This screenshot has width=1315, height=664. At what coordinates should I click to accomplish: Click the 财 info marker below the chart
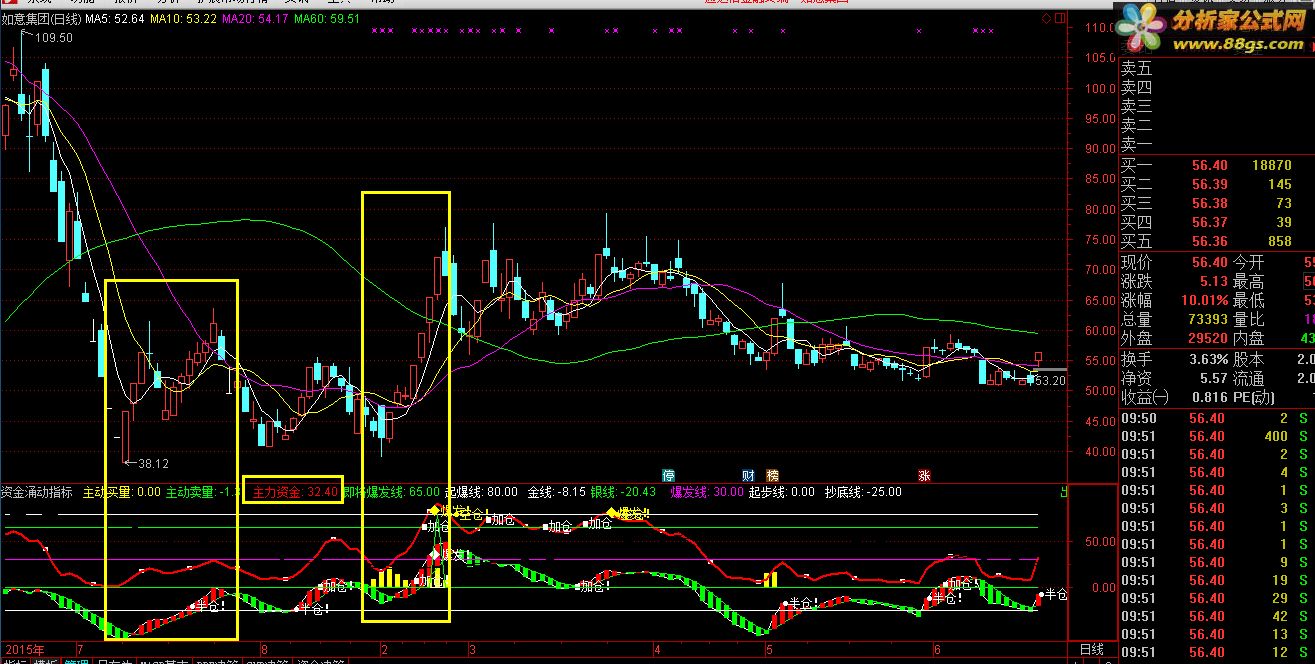pos(747,474)
